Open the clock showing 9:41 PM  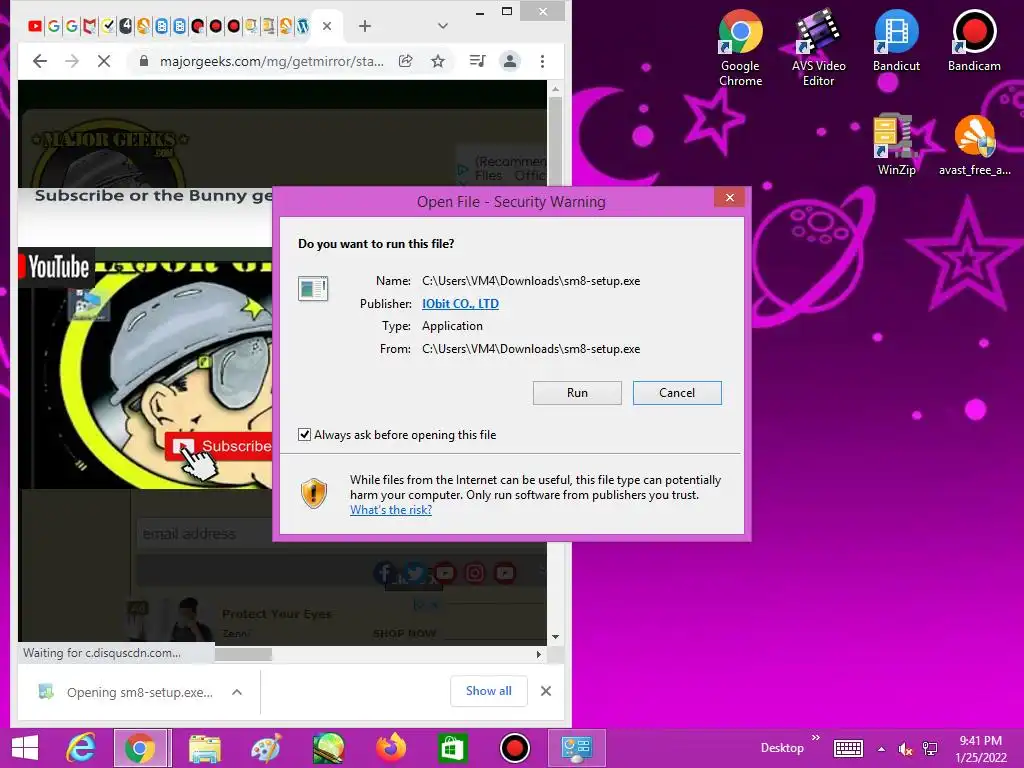(x=981, y=748)
